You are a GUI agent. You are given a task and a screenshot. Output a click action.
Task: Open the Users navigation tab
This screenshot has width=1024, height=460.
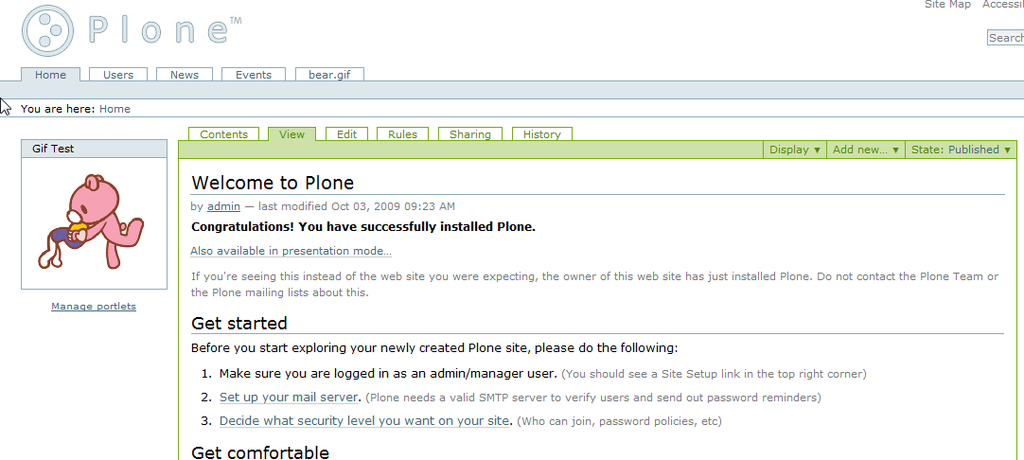118,74
